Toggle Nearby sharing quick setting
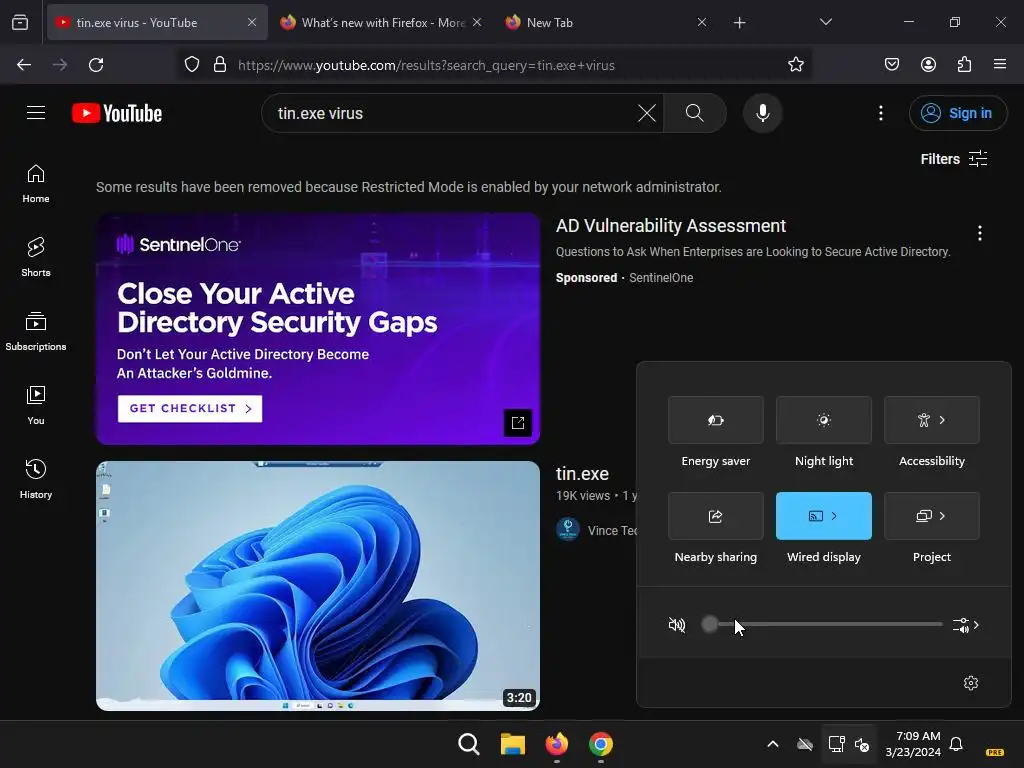The image size is (1024, 768). (716, 516)
